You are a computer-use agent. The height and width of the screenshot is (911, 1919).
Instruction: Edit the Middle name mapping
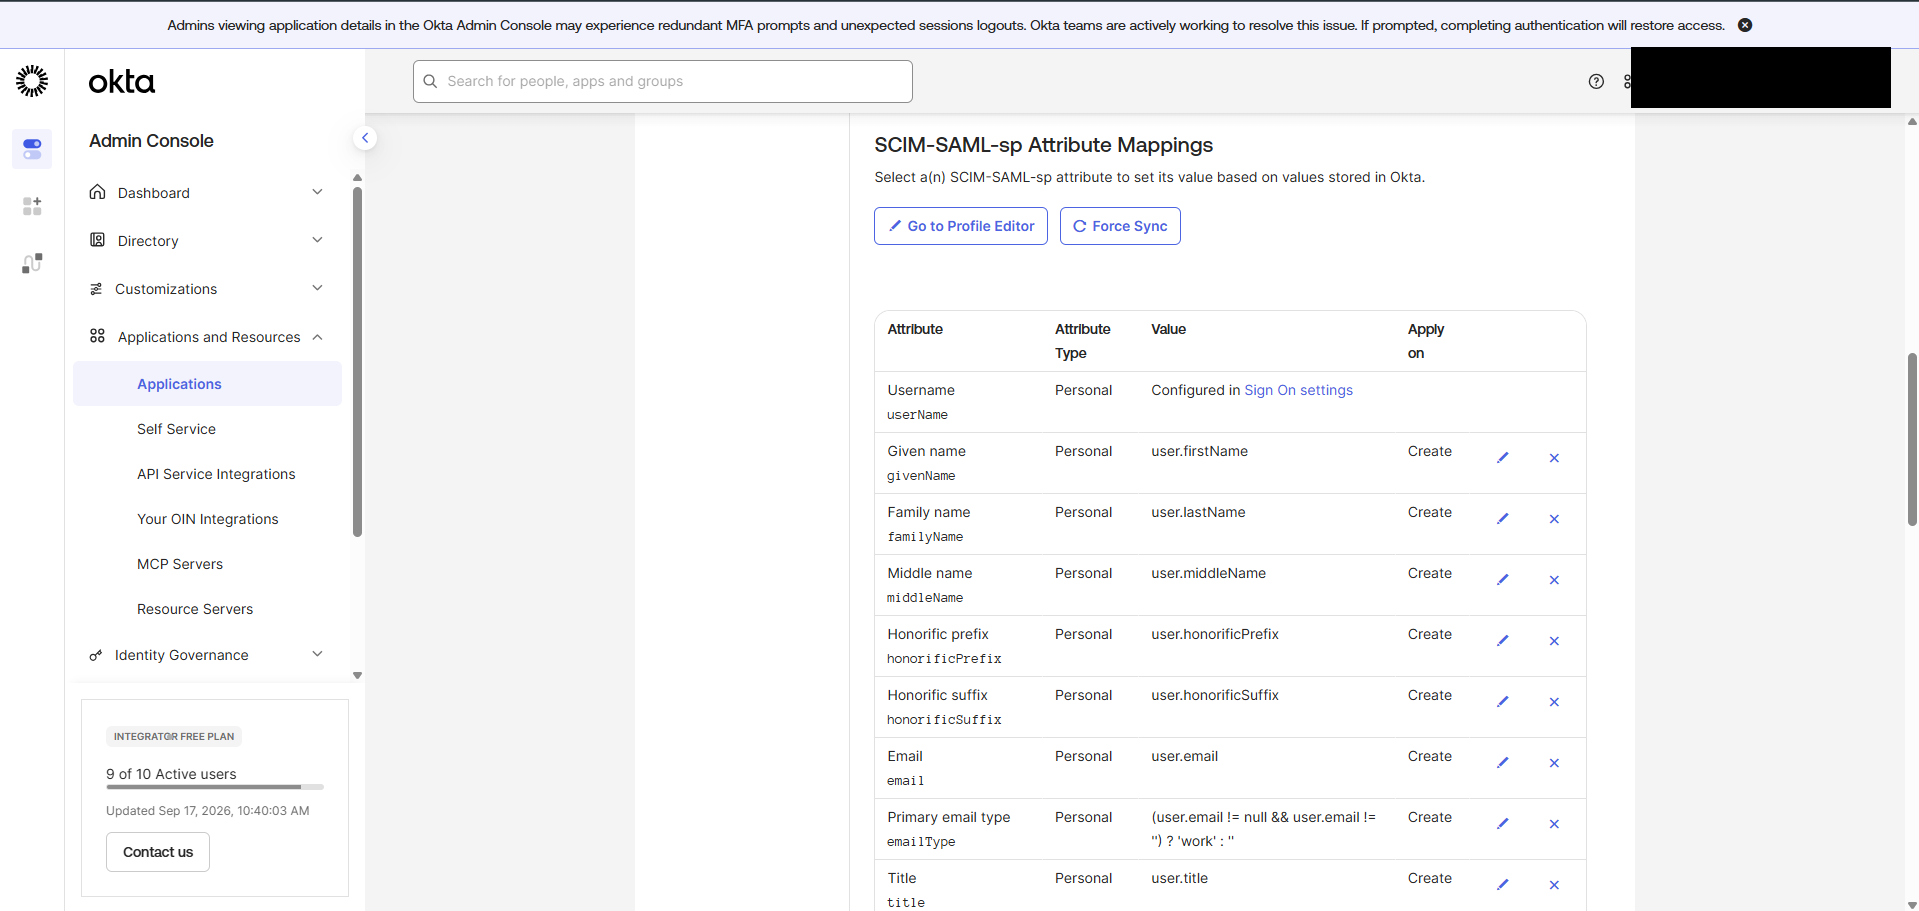point(1502,580)
